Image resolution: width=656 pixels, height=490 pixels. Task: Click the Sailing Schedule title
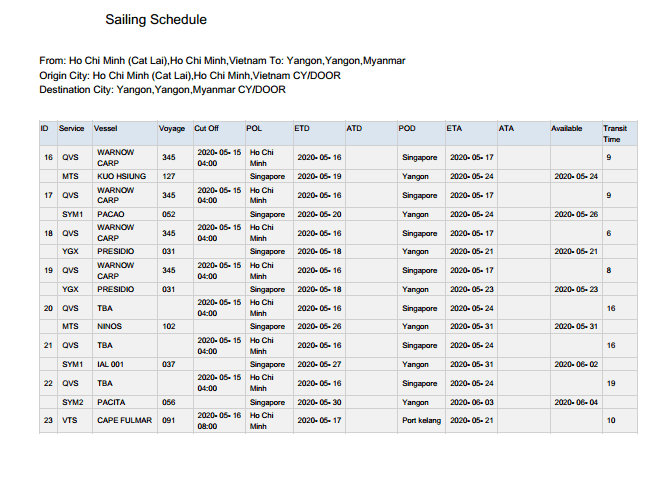pyautogui.click(x=156, y=20)
